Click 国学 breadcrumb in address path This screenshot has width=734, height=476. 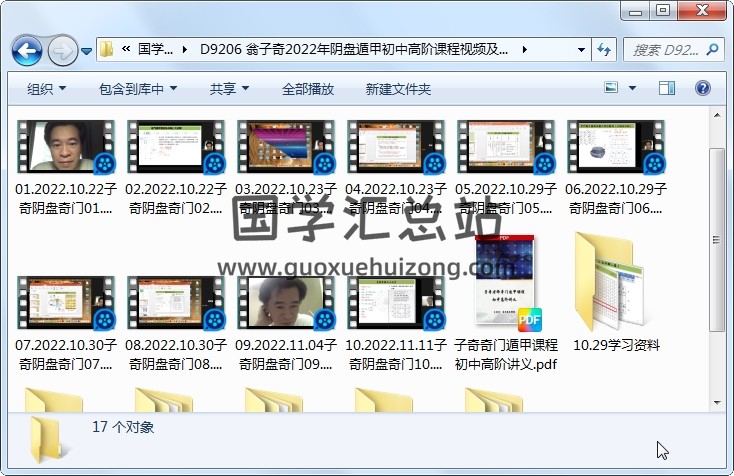pyautogui.click(x=155, y=49)
